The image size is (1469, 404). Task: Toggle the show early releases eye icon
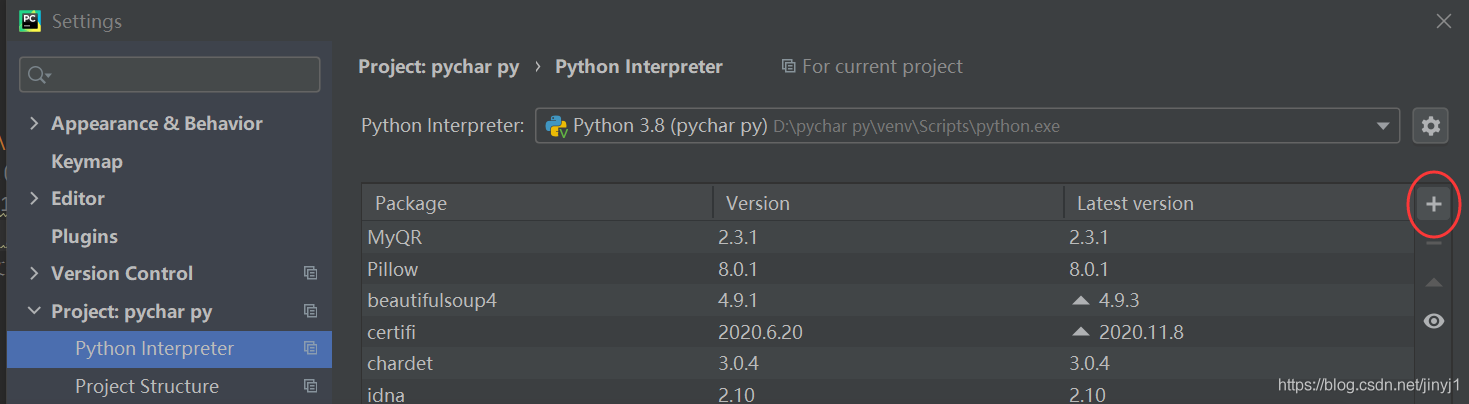pyautogui.click(x=1433, y=321)
